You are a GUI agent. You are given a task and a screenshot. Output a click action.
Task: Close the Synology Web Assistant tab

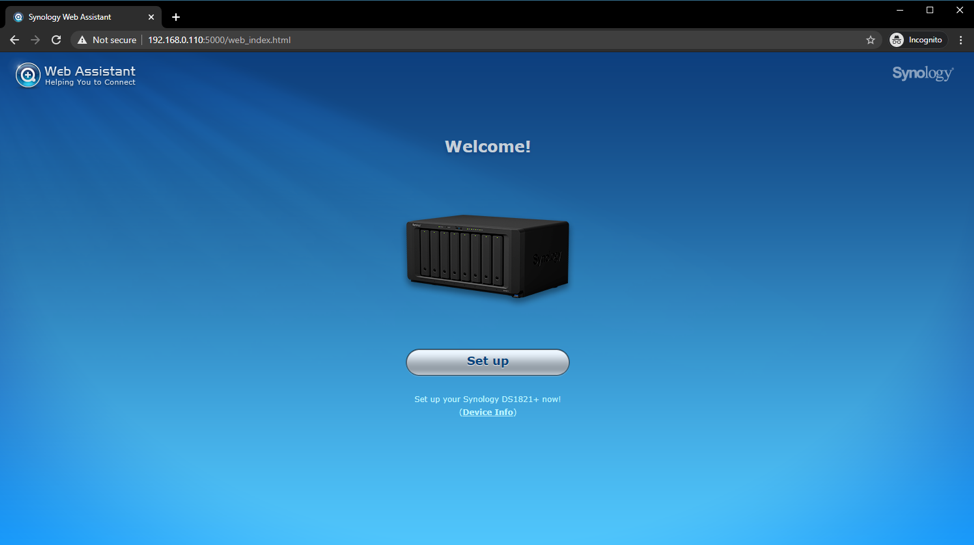151,17
